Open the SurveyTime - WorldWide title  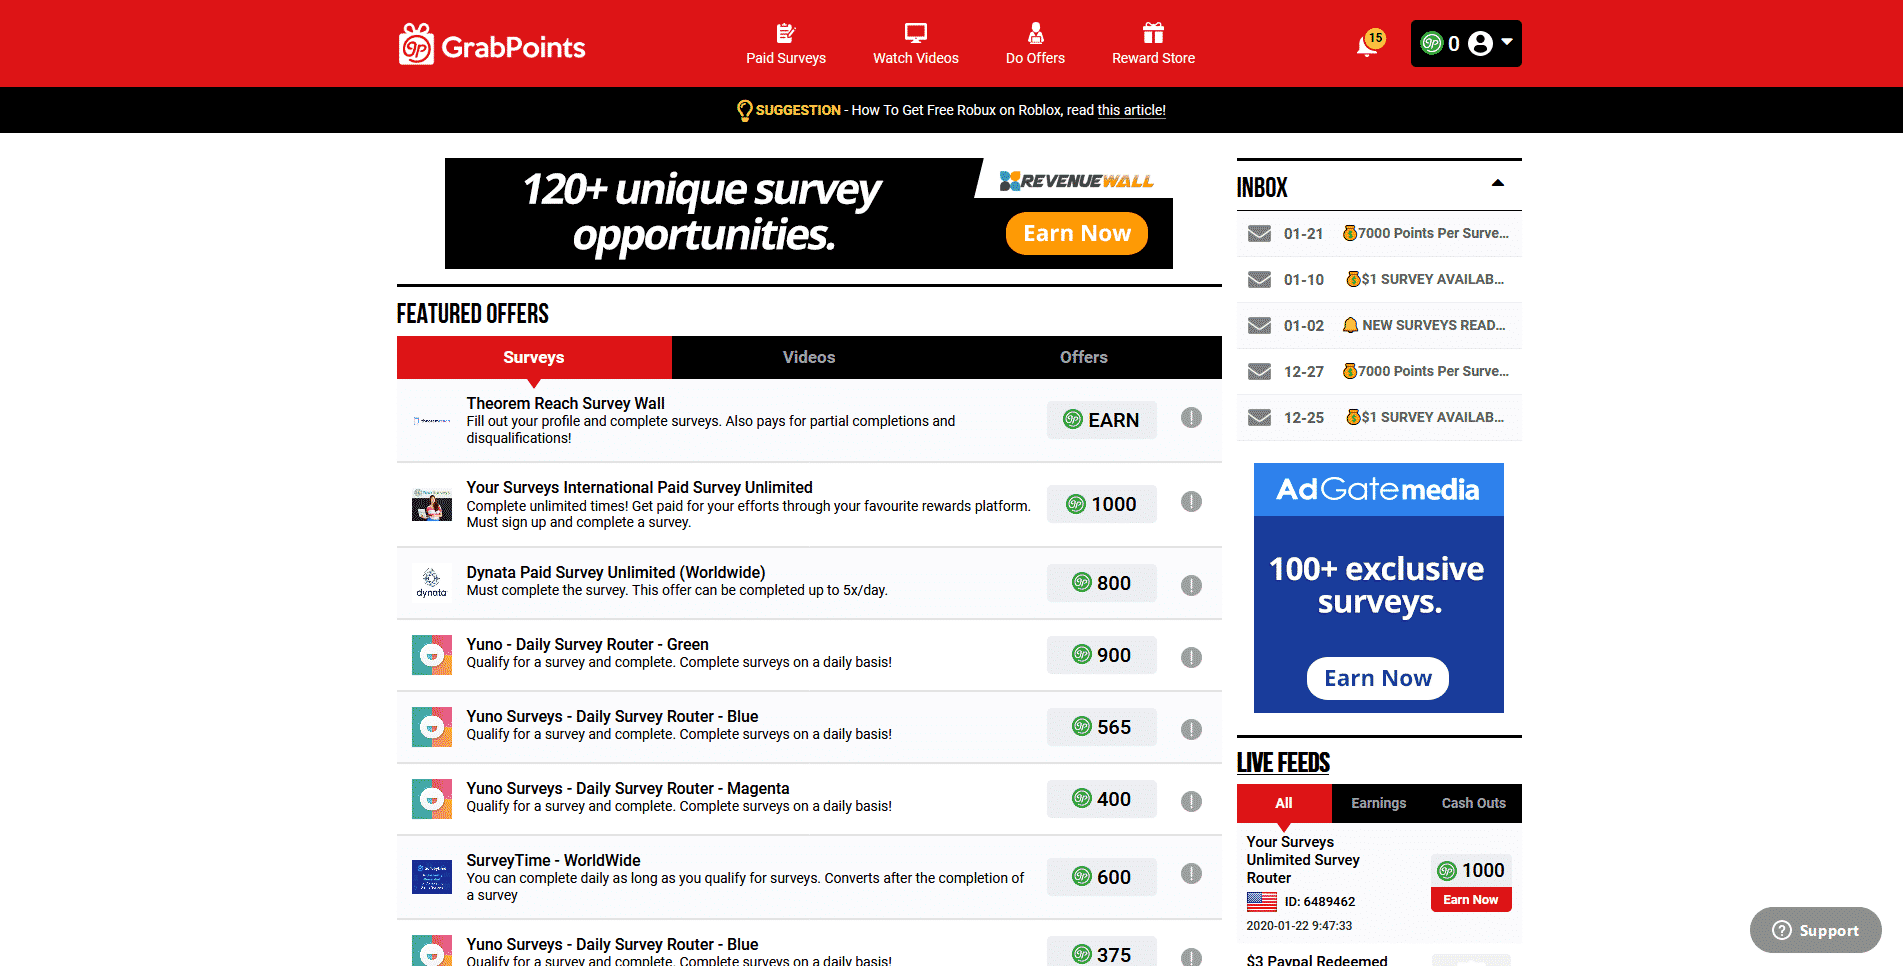(x=553, y=860)
